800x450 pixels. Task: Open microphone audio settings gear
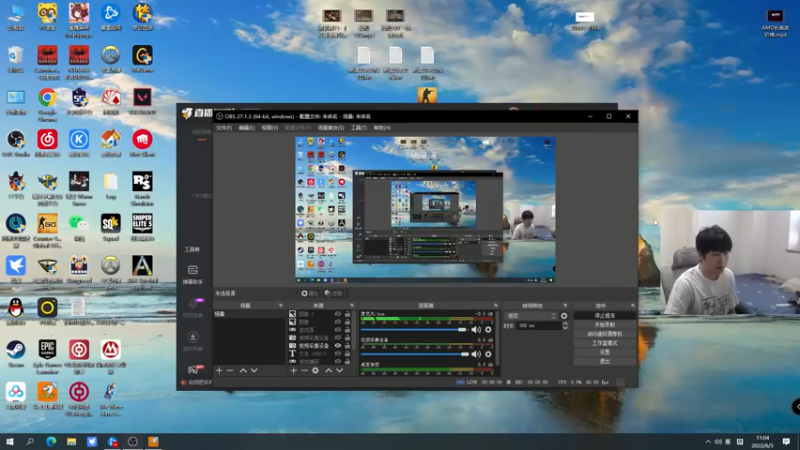coord(488,328)
